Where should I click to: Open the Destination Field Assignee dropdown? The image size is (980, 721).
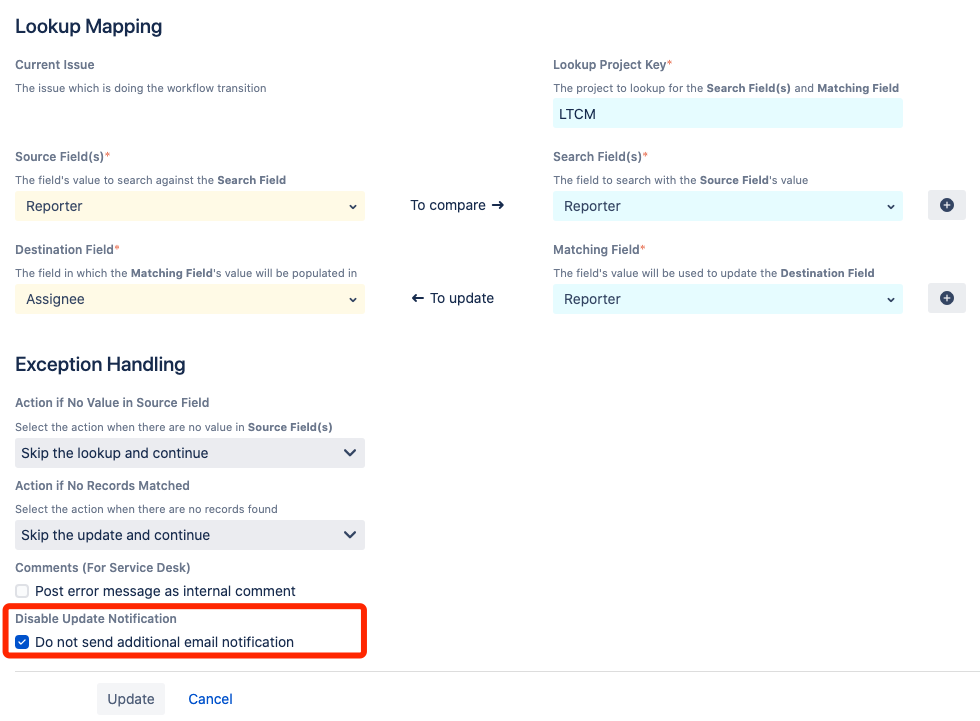[x=190, y=299]
